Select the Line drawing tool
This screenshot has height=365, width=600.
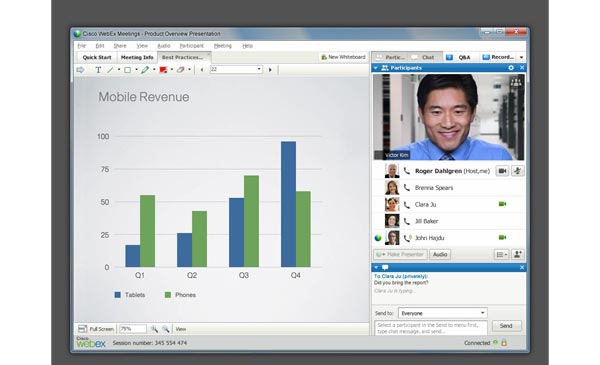pyautogui.click(x=110, y=70)
